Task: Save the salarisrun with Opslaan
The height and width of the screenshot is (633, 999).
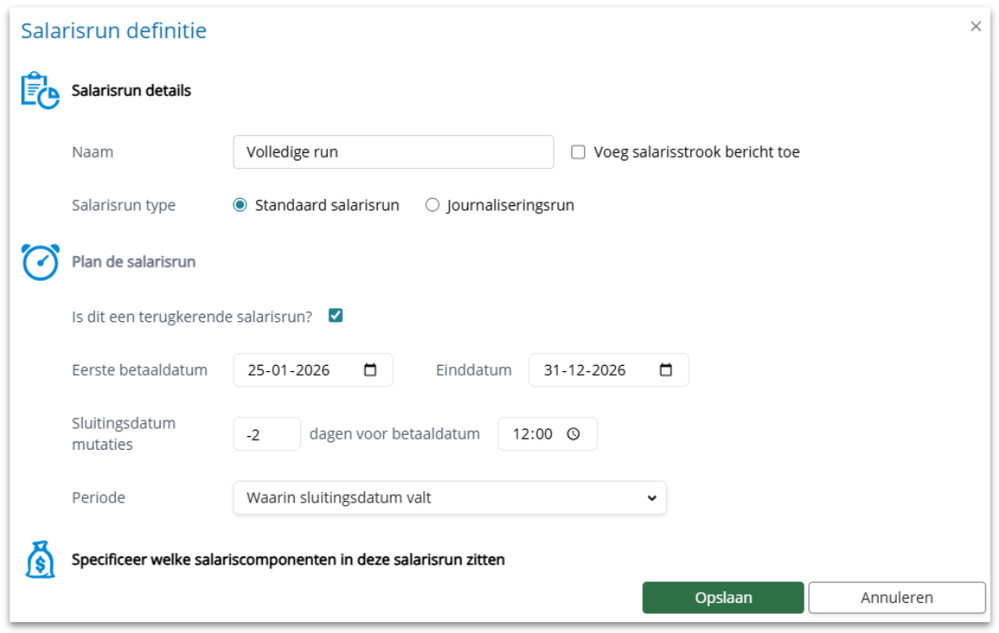Action: (723, 597)
